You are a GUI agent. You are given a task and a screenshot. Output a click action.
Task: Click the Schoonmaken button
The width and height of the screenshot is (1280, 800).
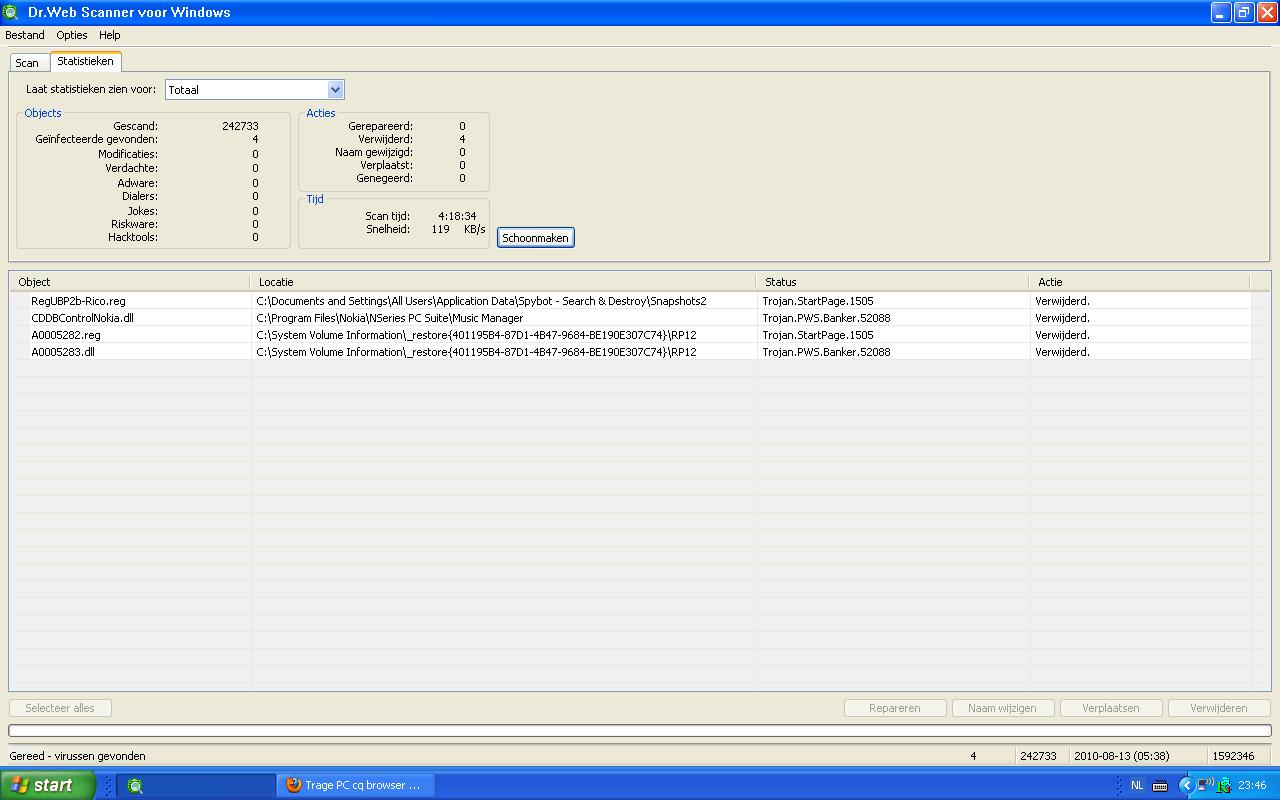535,238
